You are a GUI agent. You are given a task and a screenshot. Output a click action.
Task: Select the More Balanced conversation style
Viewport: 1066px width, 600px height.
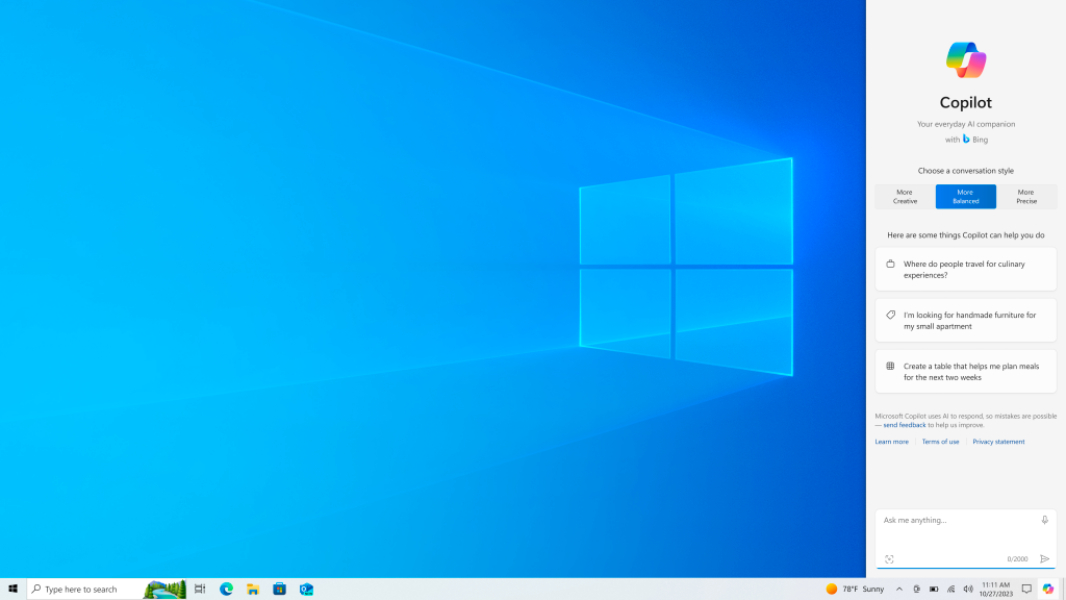(x=965, y=196)
